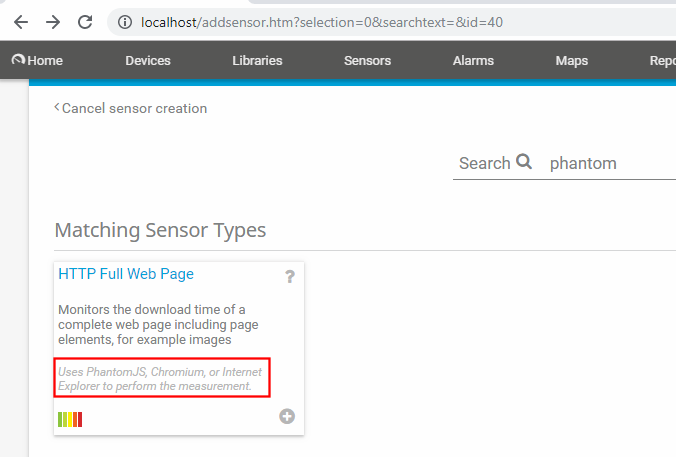
Task: Select the HTTP Full Web Page title link
Action: 126,273
